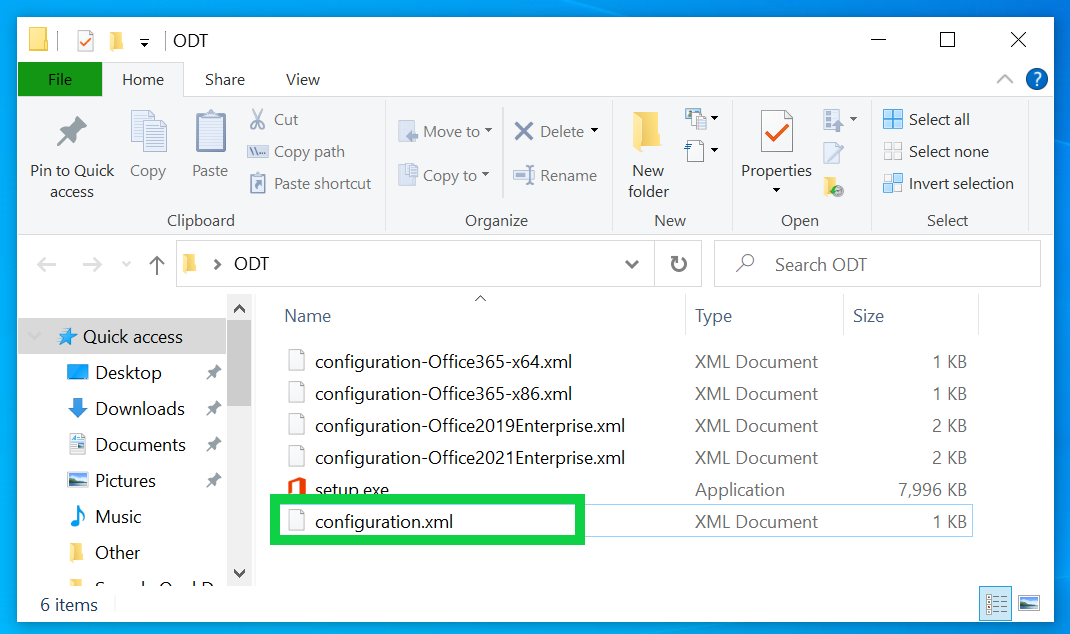1070x634 pixels.
Task: Select Other folder in navigation pane
Action: pos(117,552)
